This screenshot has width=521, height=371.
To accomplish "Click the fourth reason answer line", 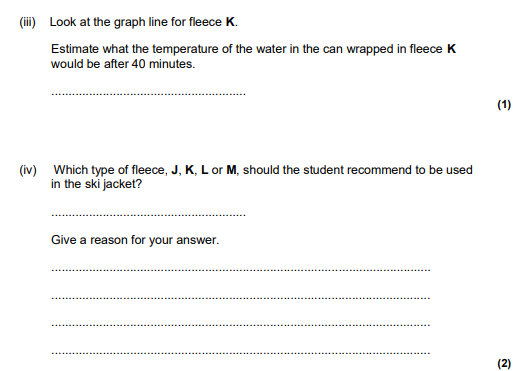I will (241, 353).
